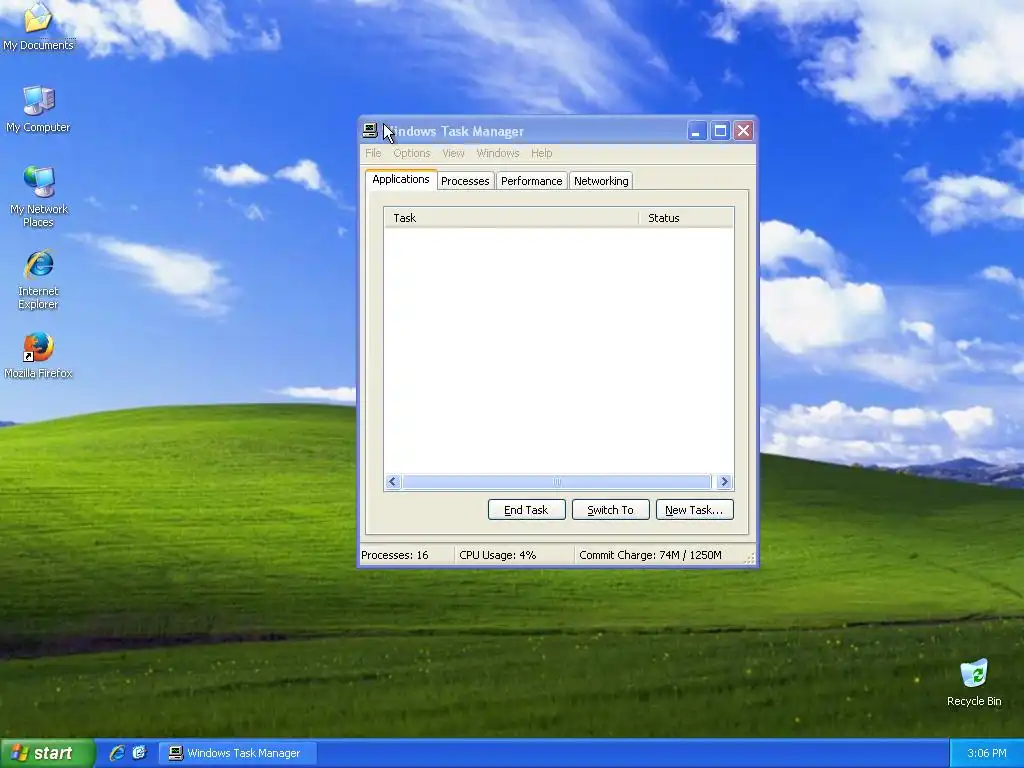Click the taskbar clock showing 3:06 PM
Viewport: 1024px width, 768px height.
(987, 754)
